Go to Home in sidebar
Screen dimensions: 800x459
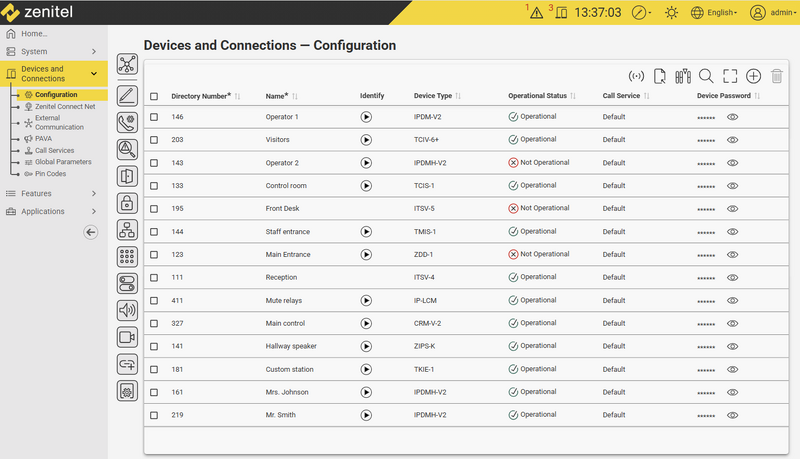coord(34,34)
